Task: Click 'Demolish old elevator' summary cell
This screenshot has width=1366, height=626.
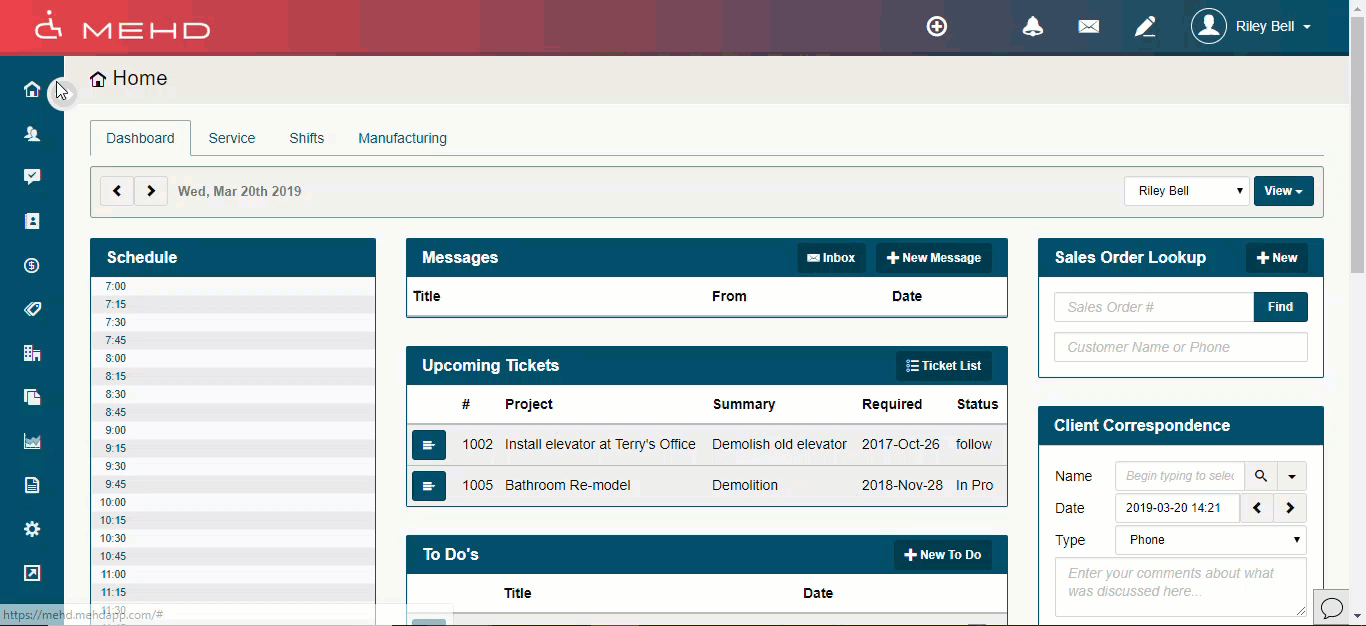Action: [779, 445]
